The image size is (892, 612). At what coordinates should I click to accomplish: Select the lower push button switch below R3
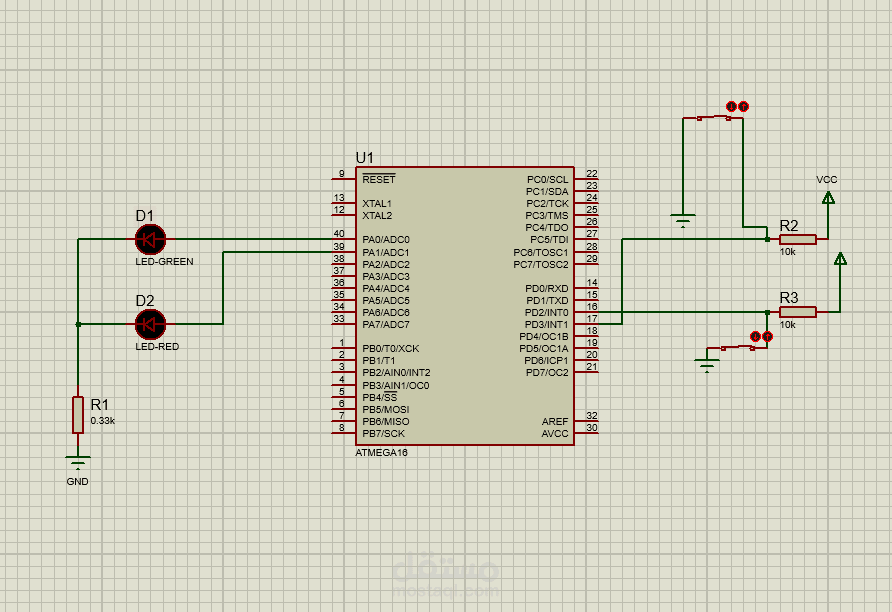(x=738, y=347)
